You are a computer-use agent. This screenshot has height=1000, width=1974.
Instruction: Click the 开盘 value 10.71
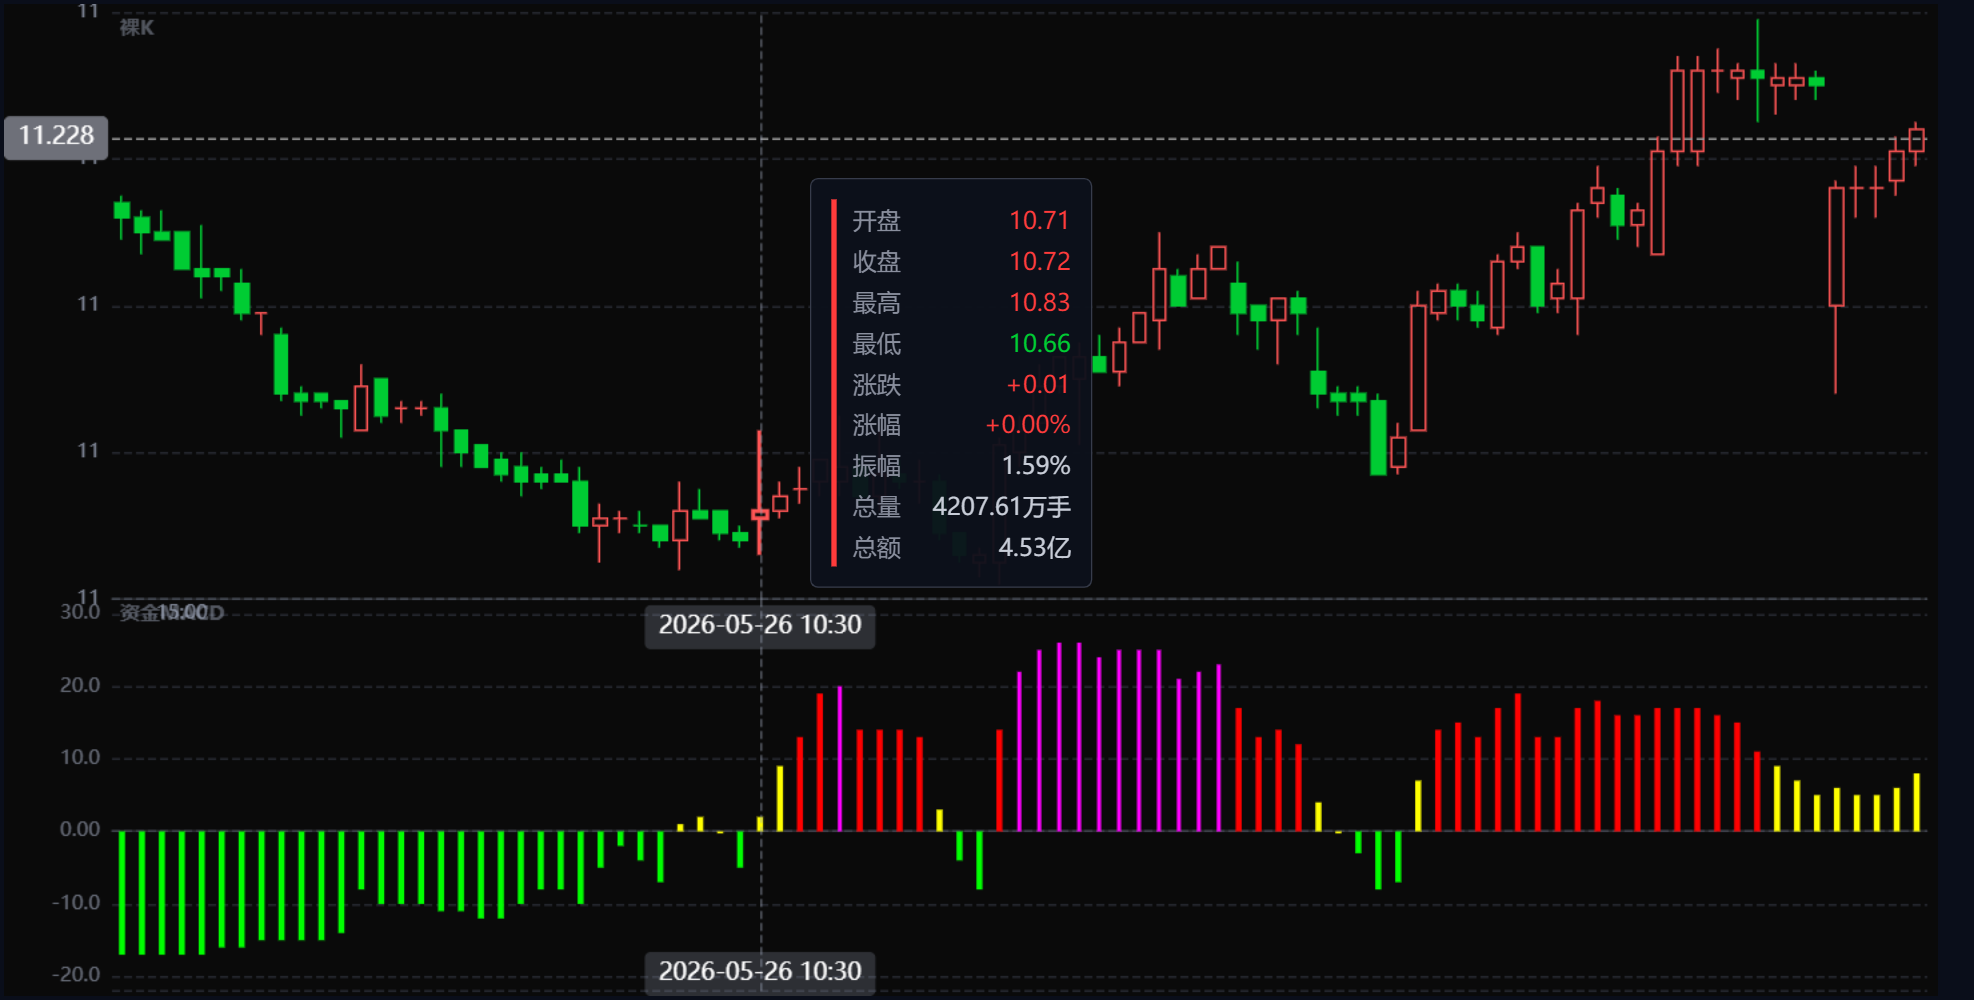[1039, 221]
